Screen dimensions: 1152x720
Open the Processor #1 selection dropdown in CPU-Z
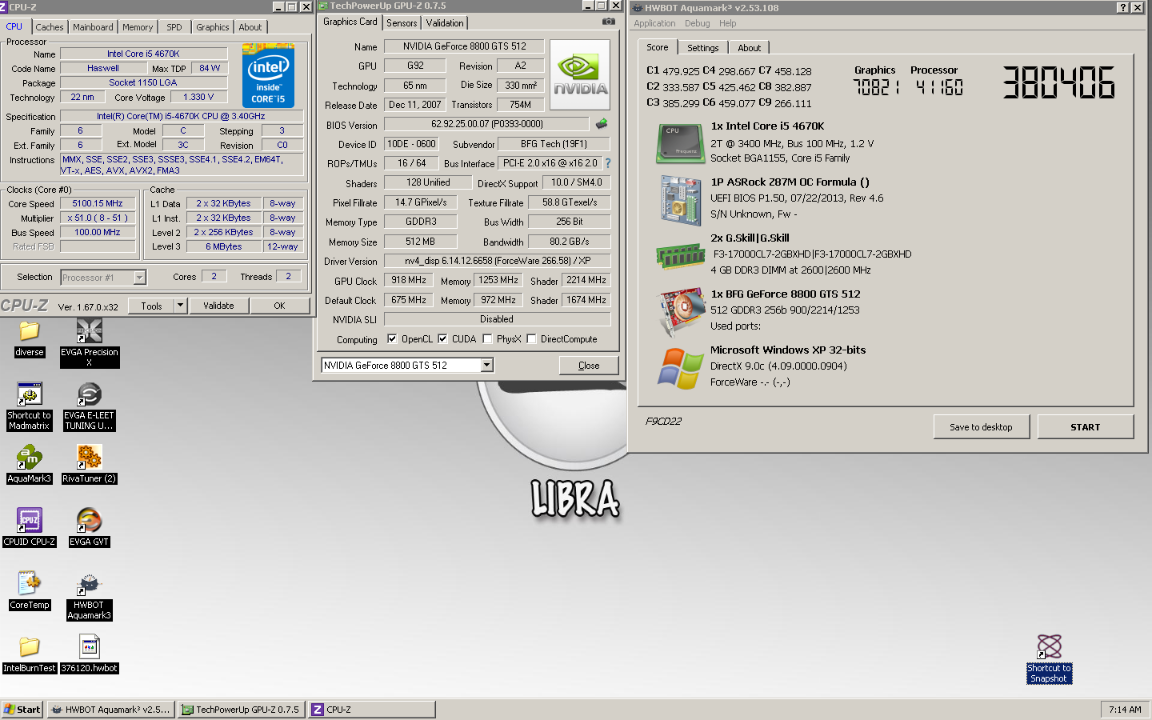pos(139,278)
